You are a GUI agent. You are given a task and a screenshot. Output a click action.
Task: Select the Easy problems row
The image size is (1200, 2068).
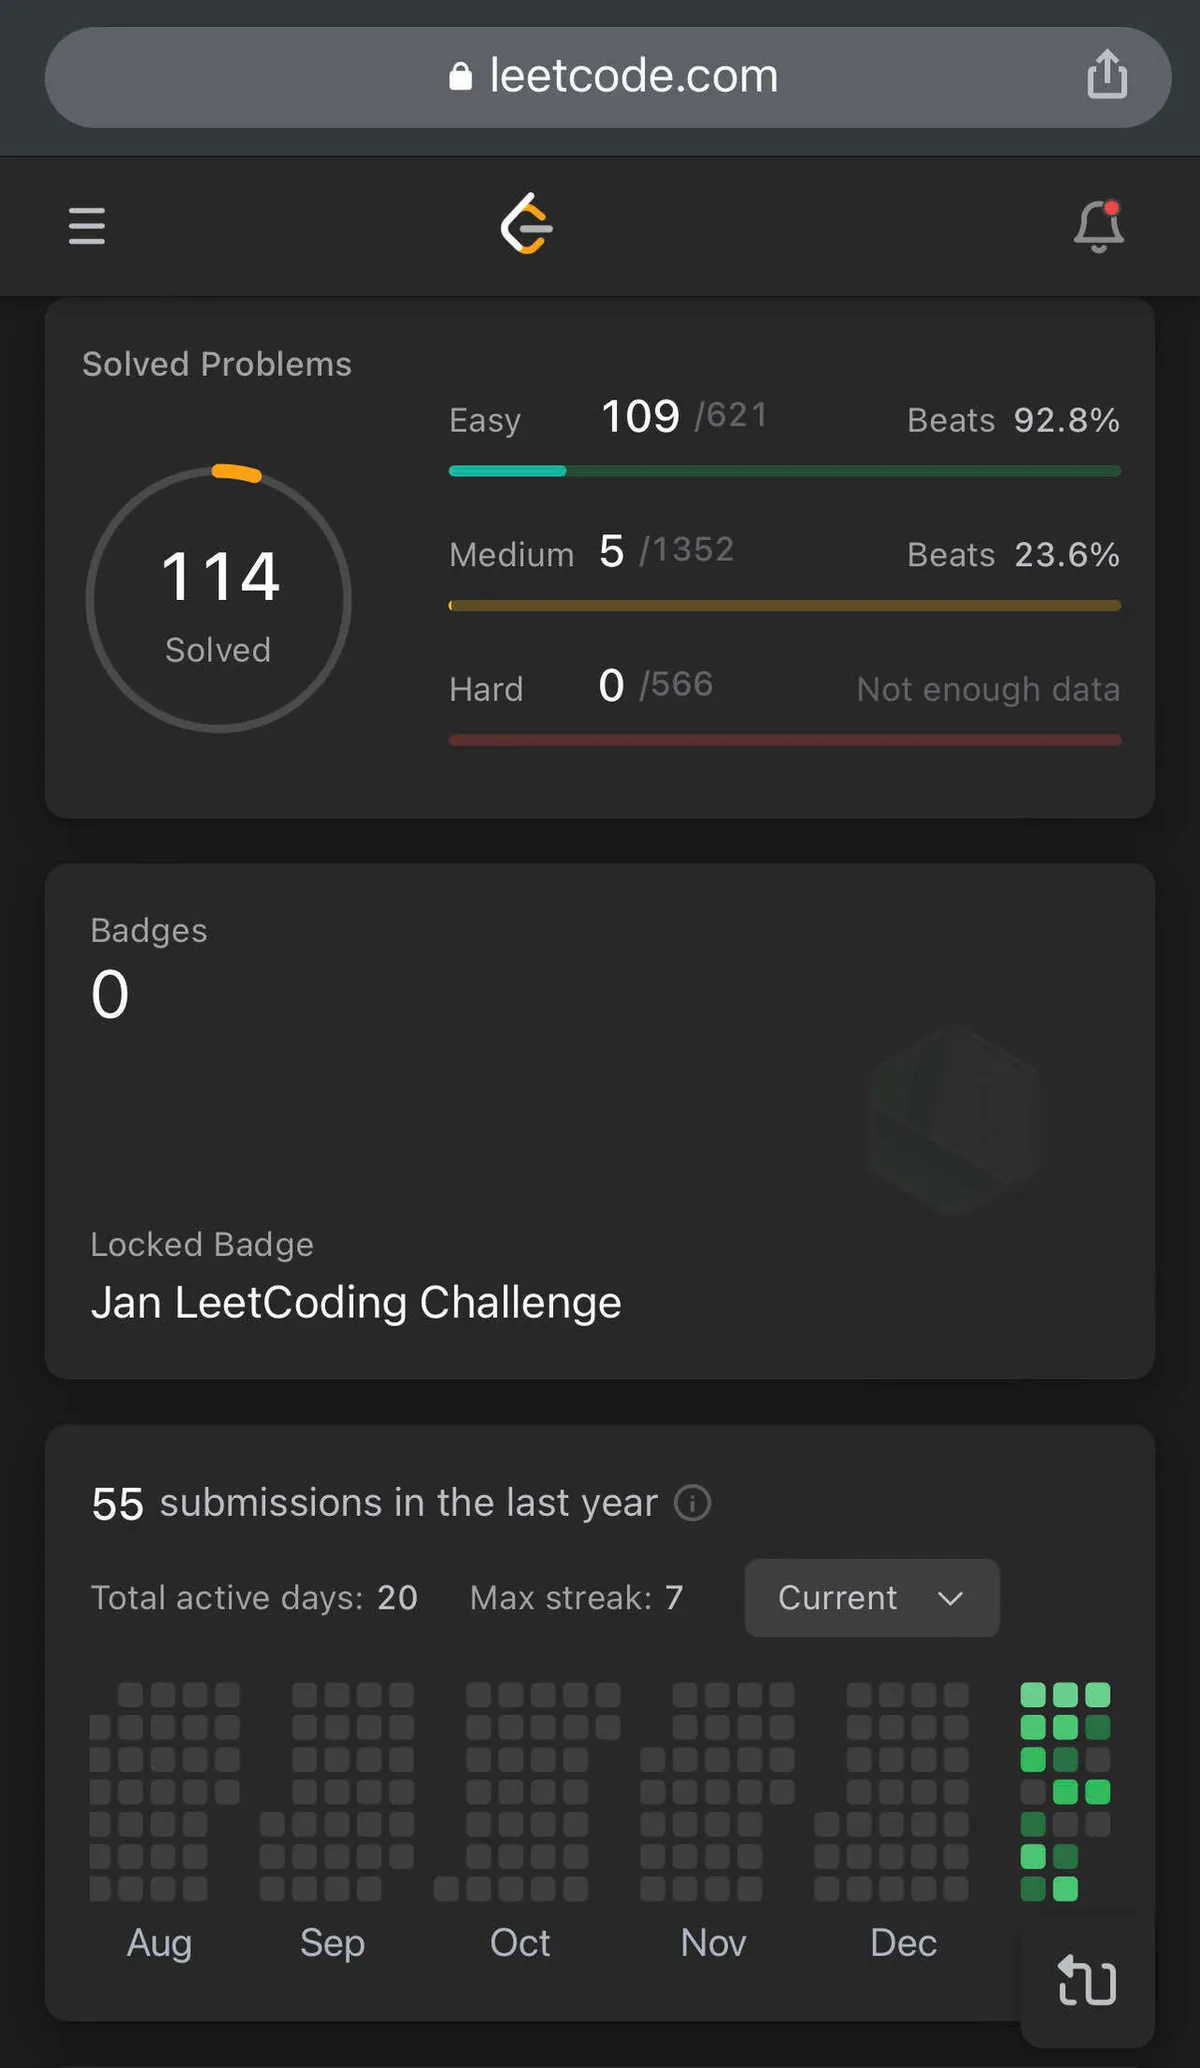784,420
